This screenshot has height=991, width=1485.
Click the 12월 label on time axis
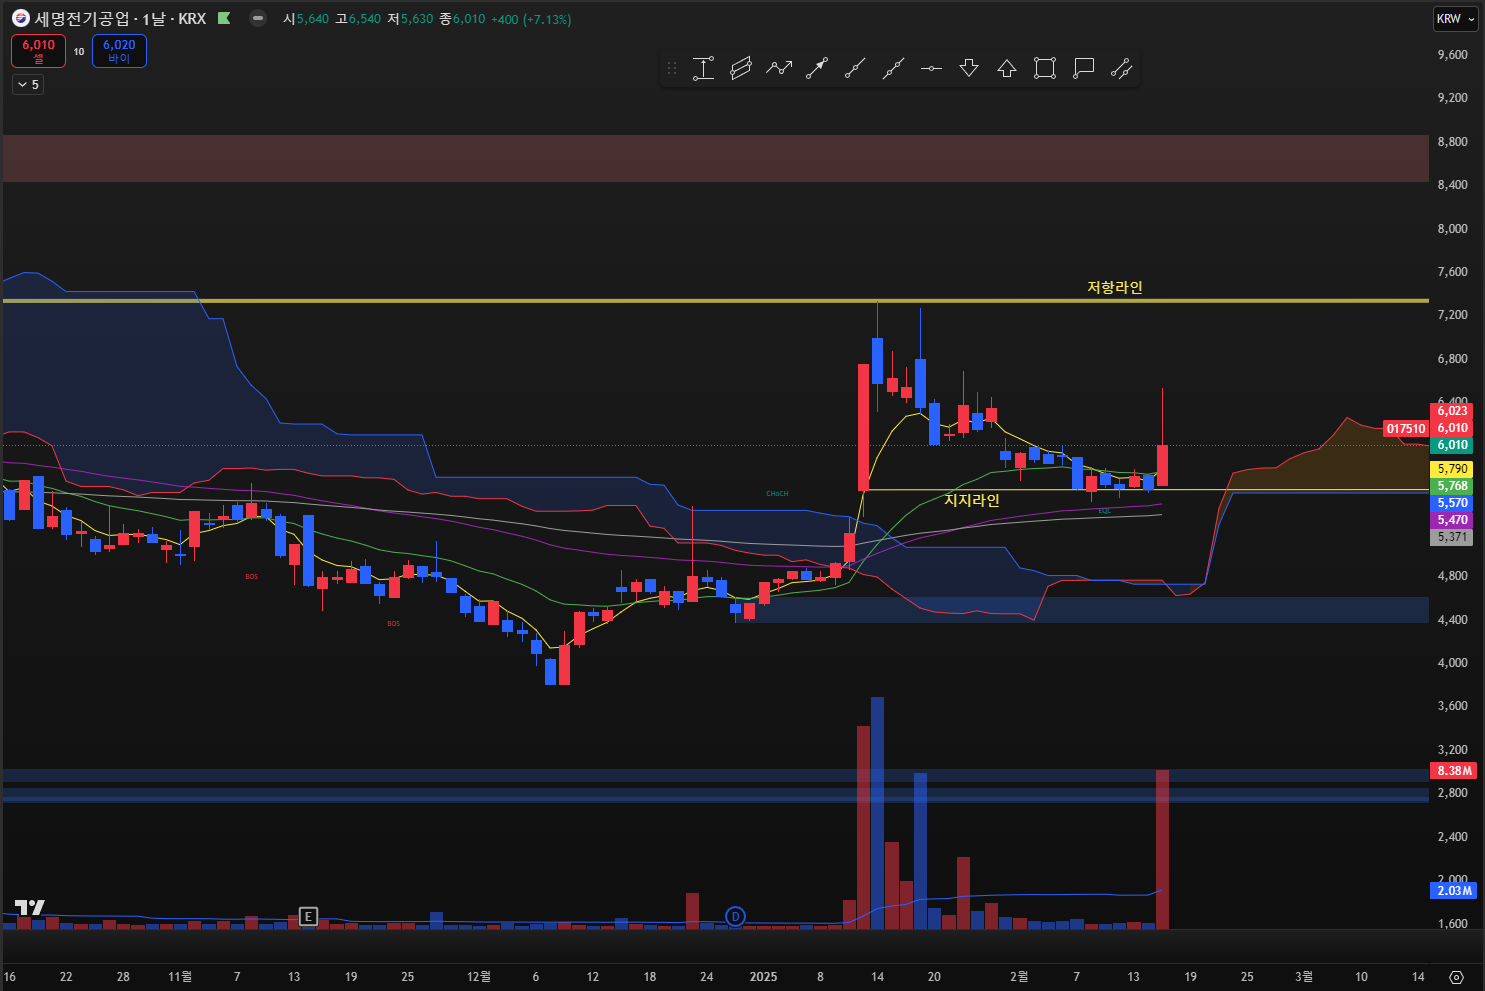479,977
